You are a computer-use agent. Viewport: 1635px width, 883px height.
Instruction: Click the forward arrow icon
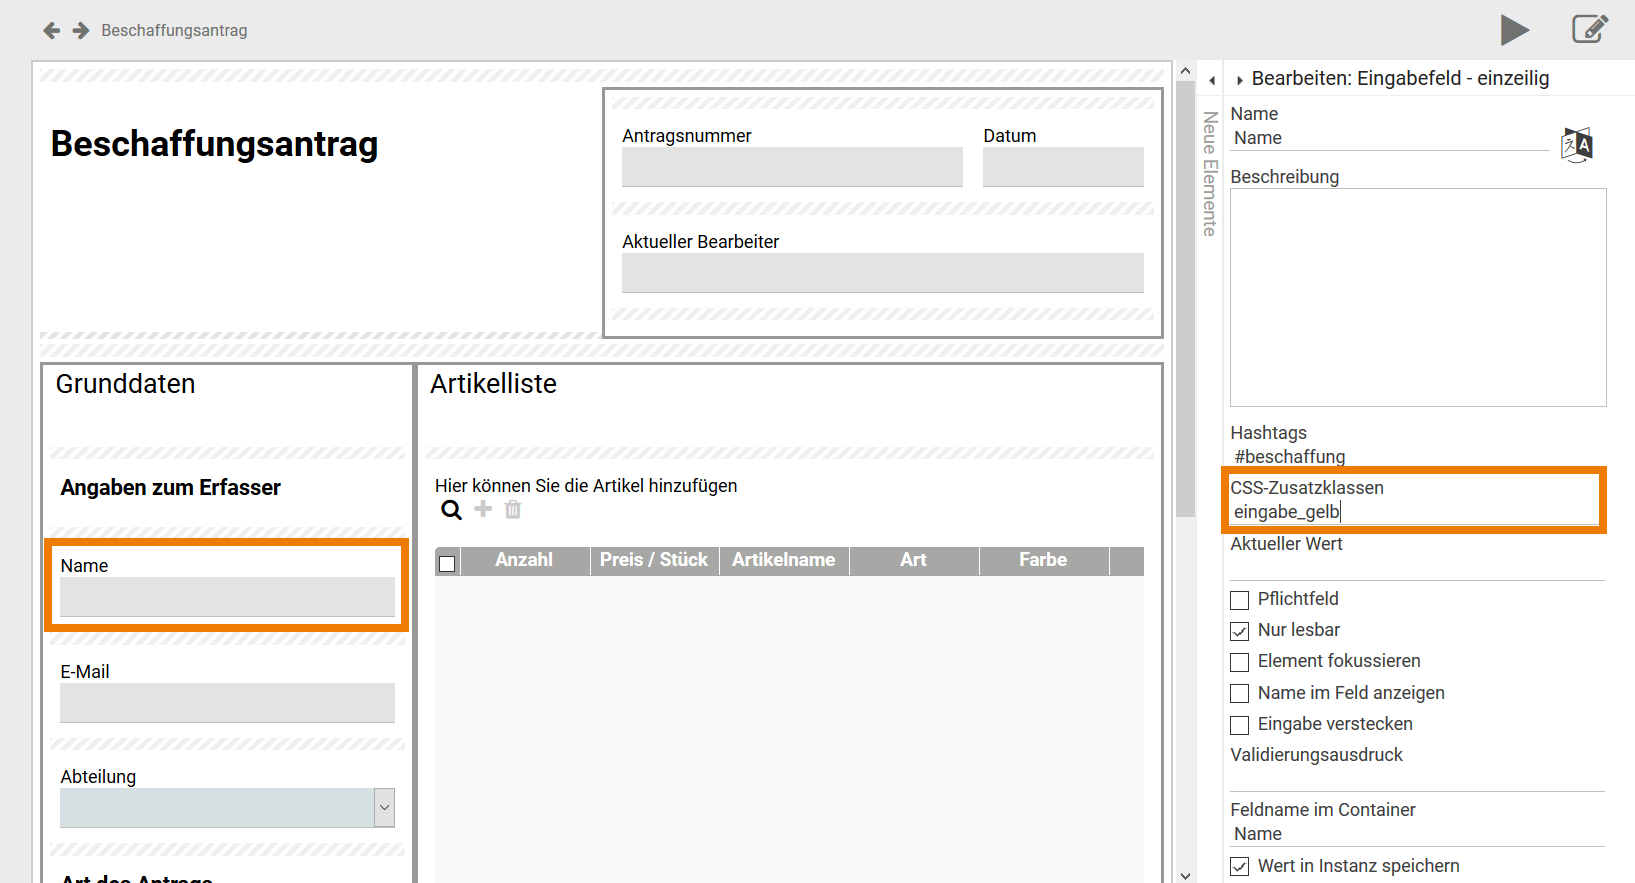click(81, 31)
